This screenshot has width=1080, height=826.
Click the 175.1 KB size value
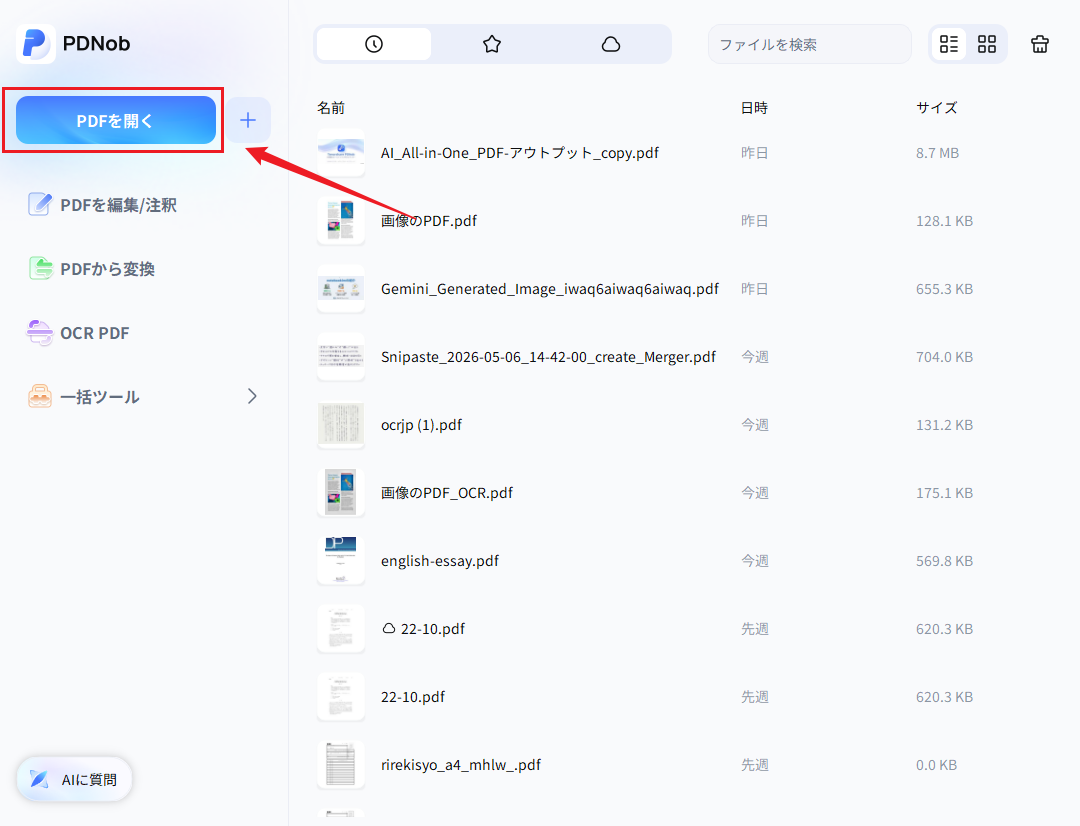(x=944, y=493)
